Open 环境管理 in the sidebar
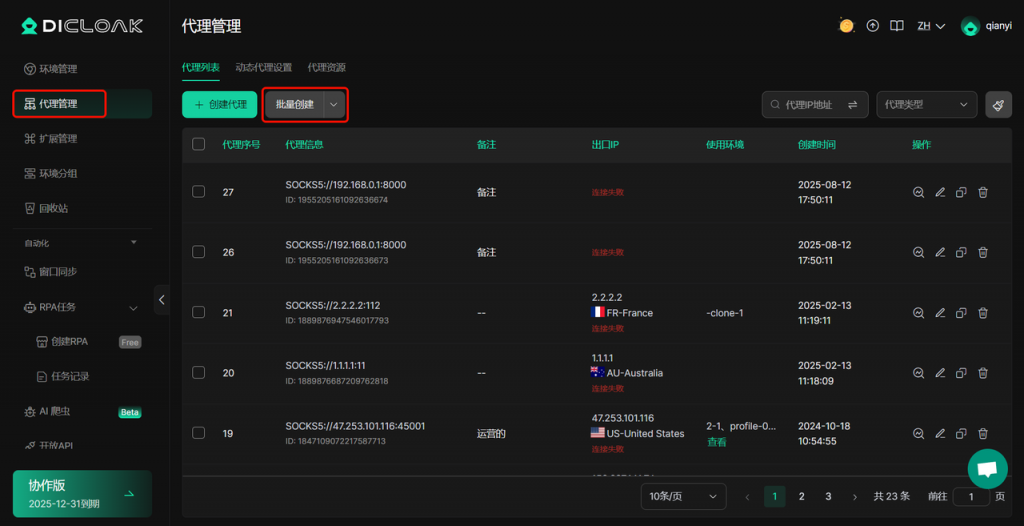The height and width of the screenshot is (526, 1024). point(51,69)
